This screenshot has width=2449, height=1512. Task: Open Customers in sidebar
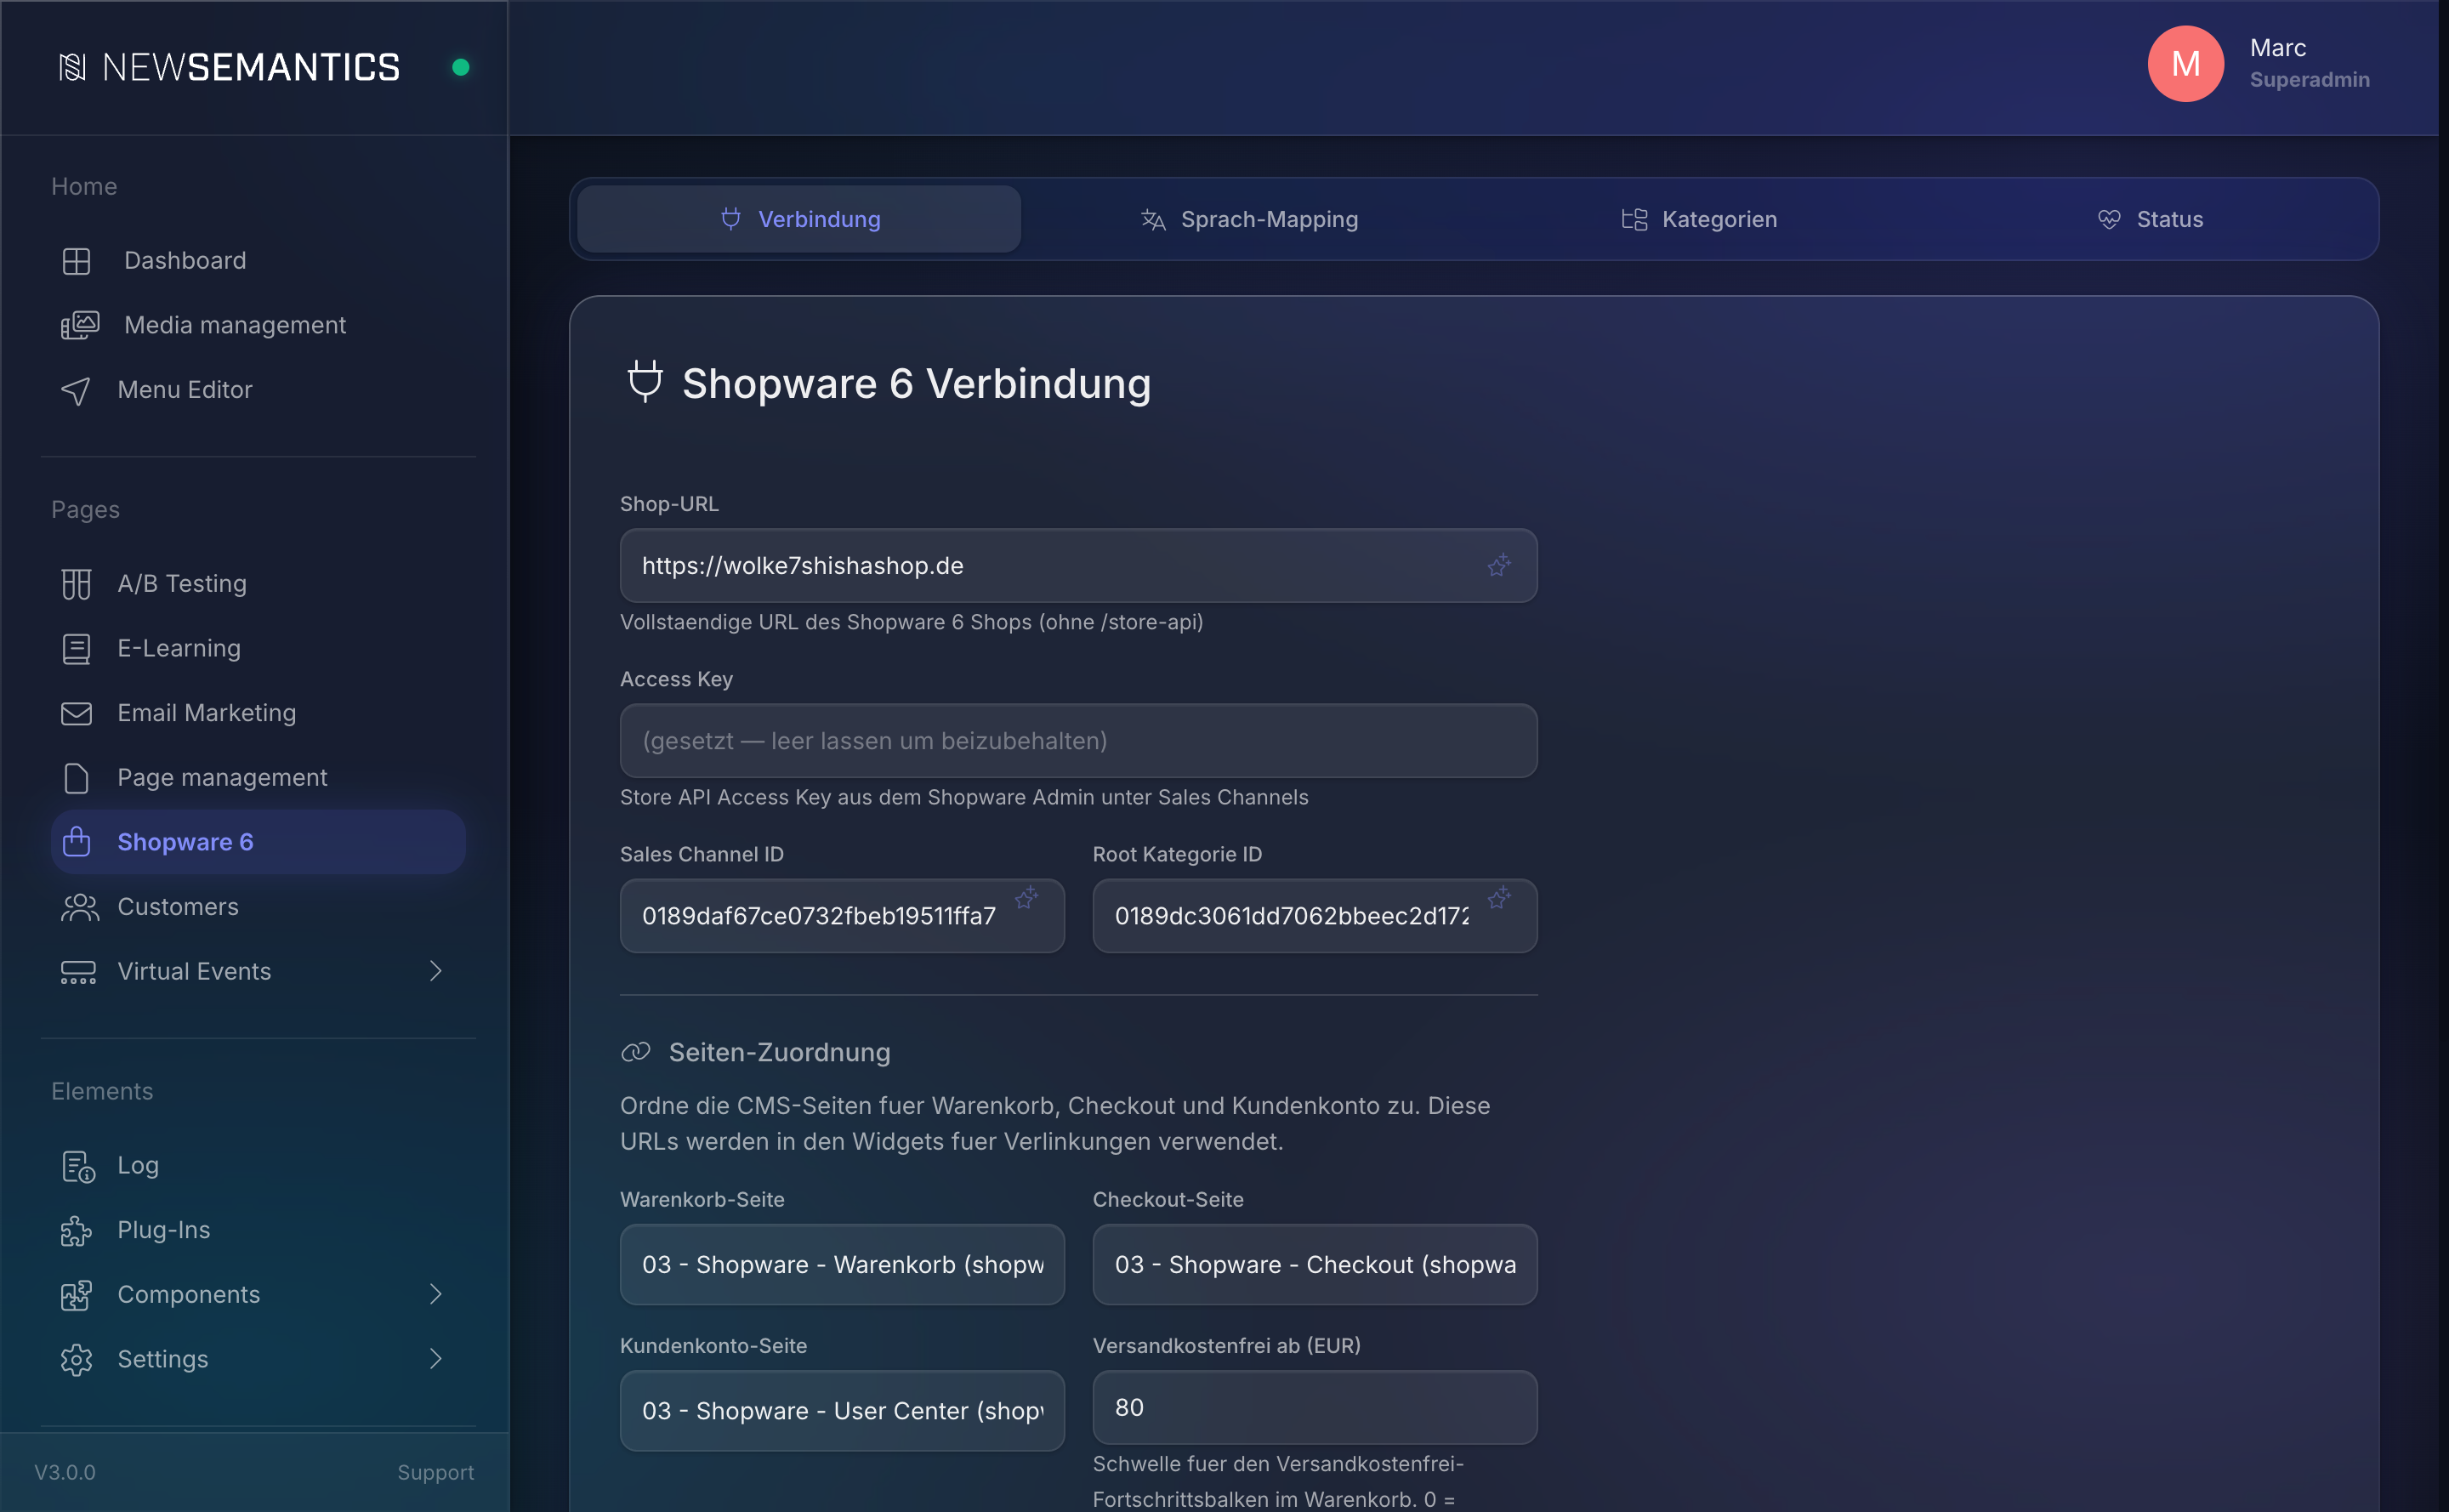tap(258, 907)
